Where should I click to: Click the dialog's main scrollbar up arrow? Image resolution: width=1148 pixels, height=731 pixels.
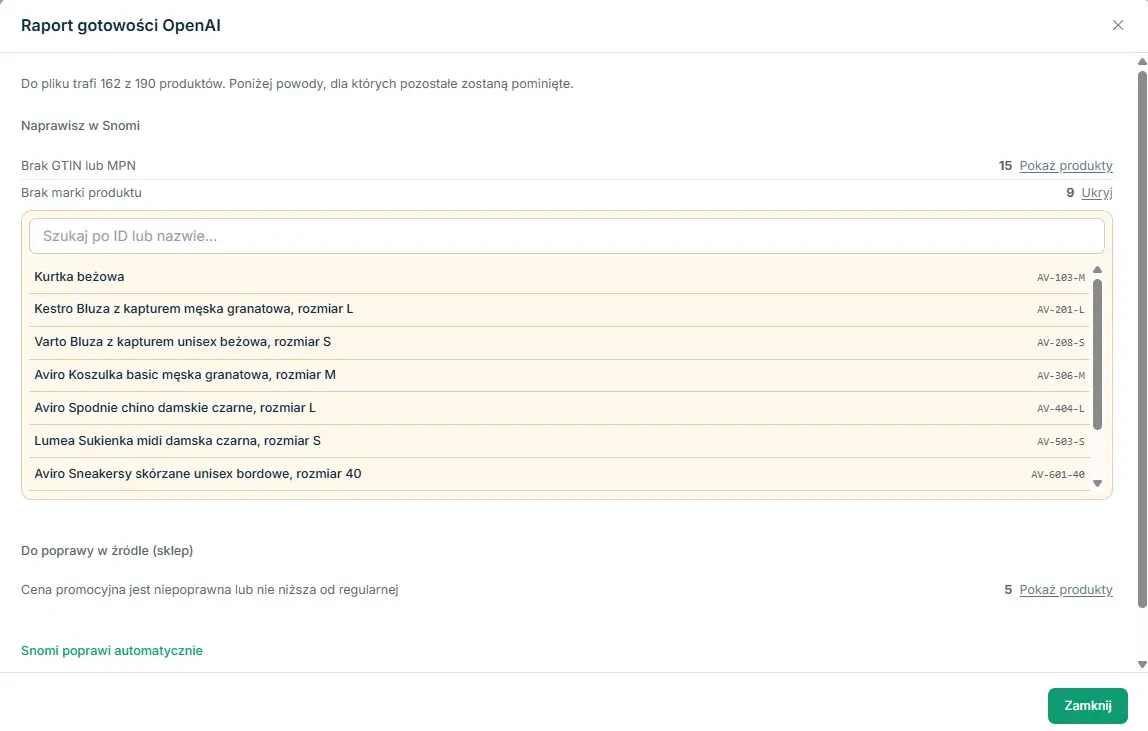1141,62
